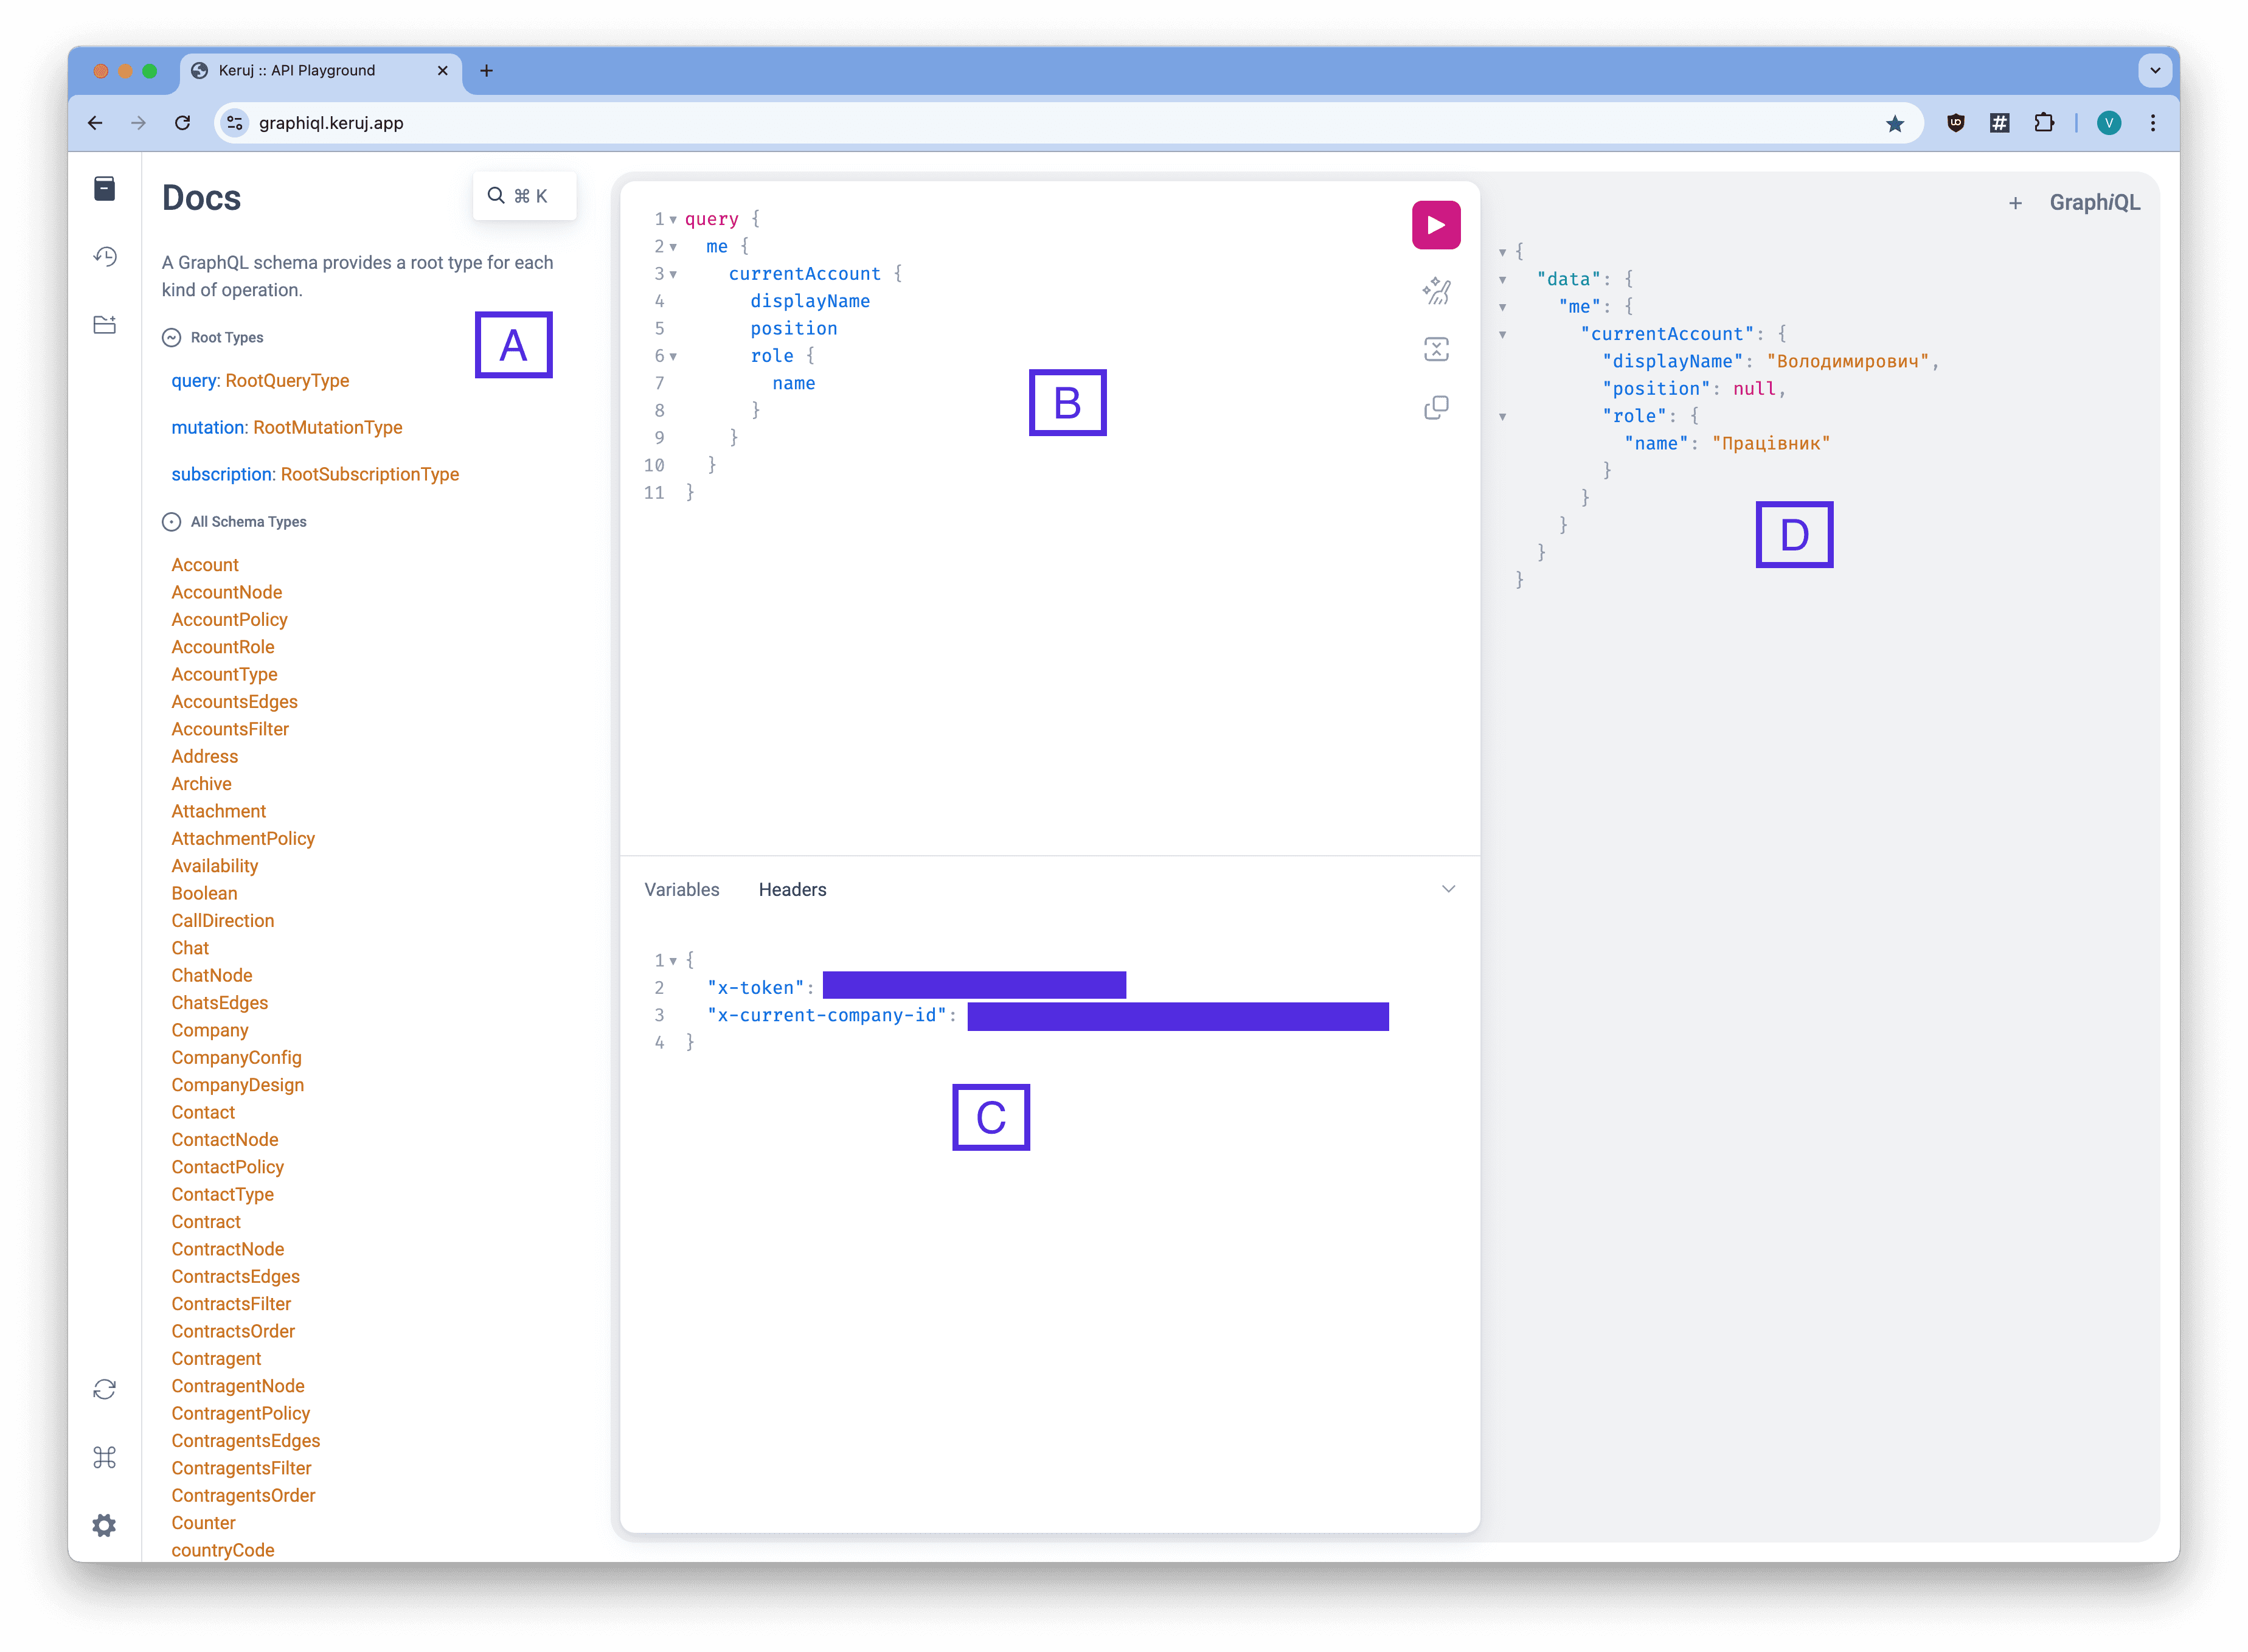Close the Keruj API Playground tab
The height and width of the screenshot is (1652, 2248).
pos(442,70)
